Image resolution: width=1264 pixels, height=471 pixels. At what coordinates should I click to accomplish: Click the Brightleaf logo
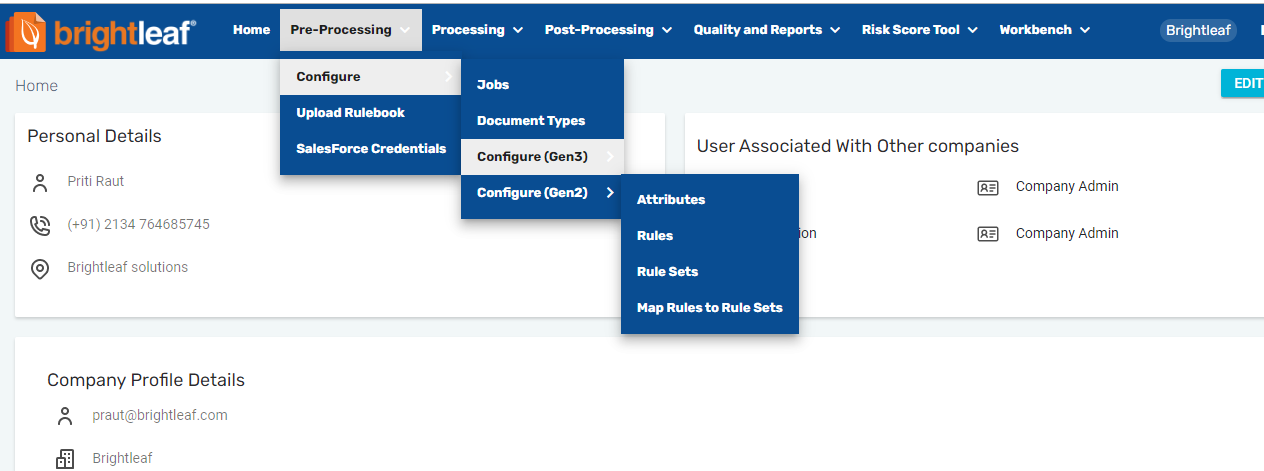(x=100, y=31)
